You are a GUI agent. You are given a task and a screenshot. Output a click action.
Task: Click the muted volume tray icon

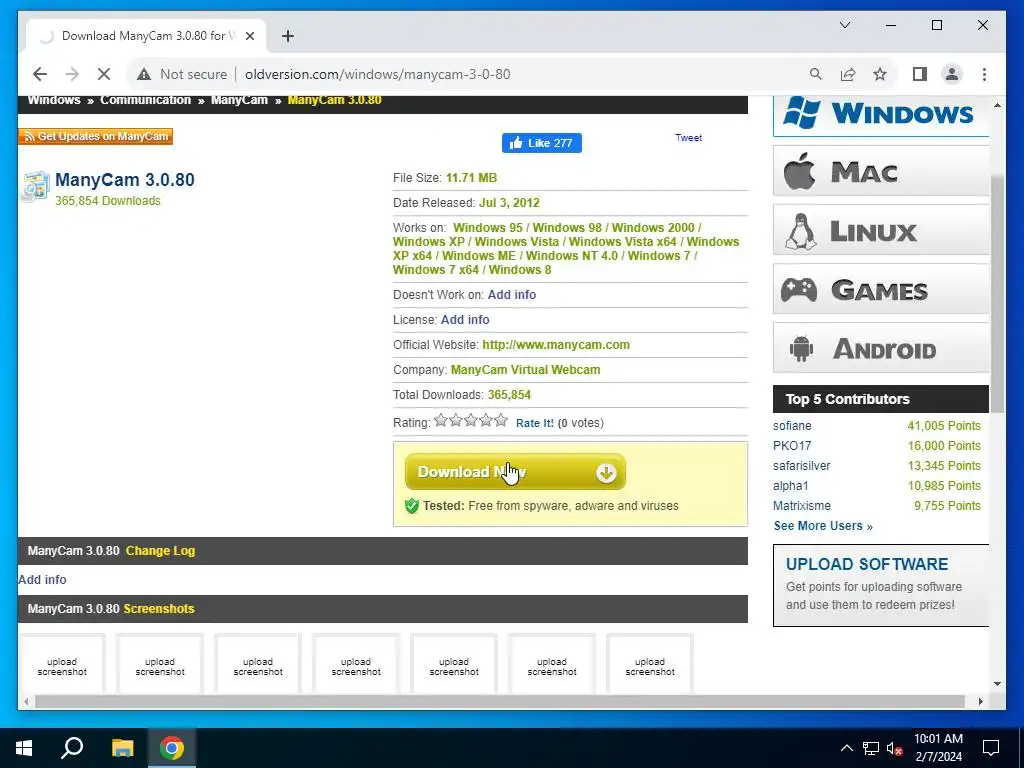[x=894, y=748]
